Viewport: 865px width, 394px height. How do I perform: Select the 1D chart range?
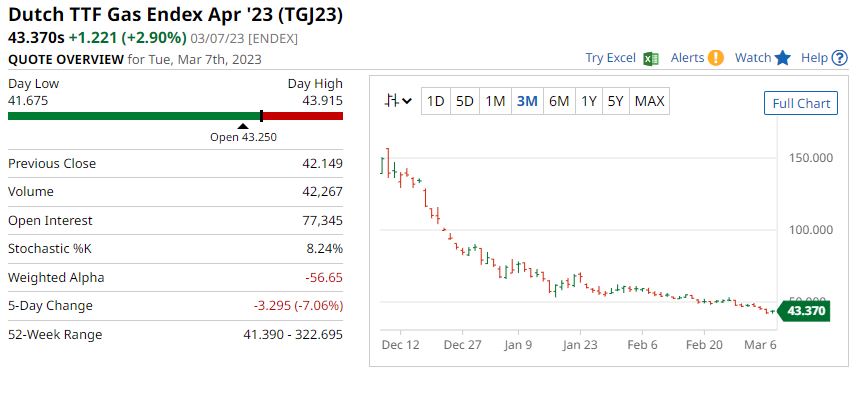coord(436,102)
